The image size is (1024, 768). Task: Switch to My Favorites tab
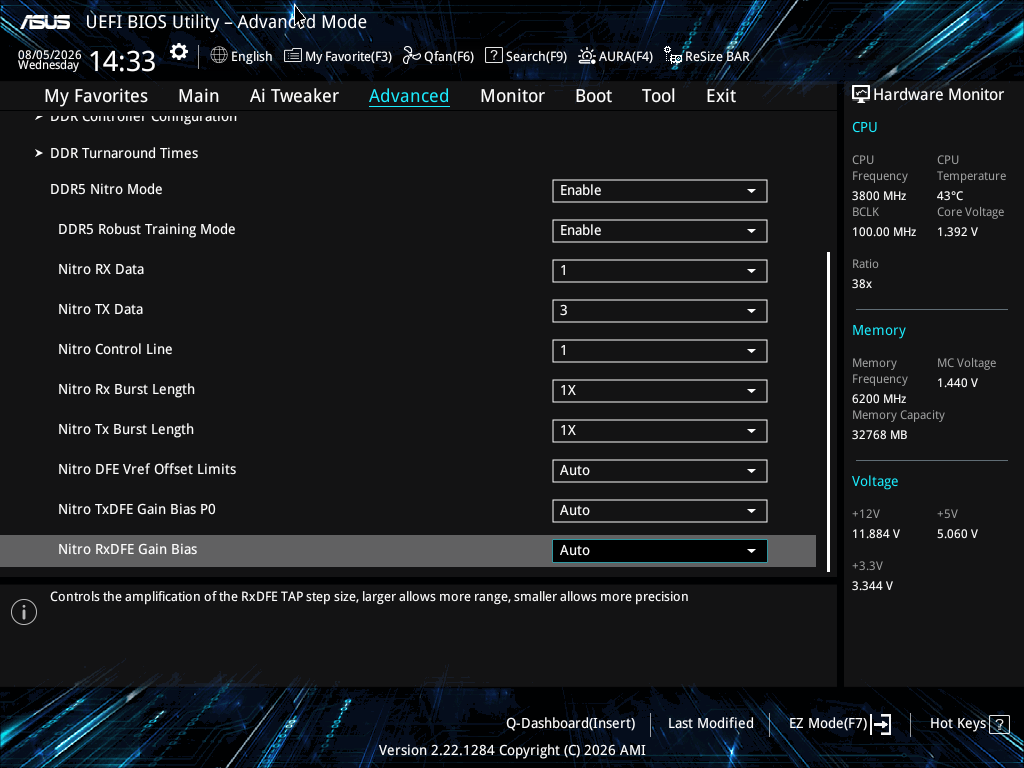pyautogui.click(x=96, y=95)
